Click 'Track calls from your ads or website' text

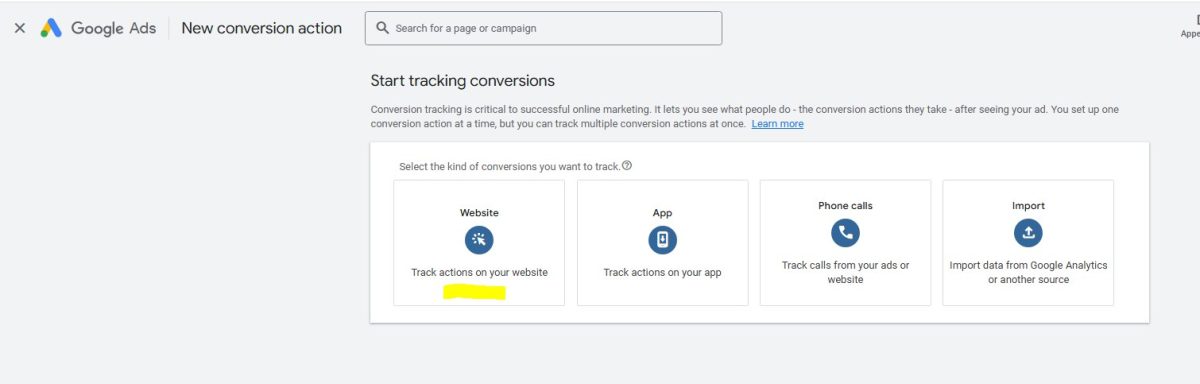pyautogui.click(x=845, y=272)
